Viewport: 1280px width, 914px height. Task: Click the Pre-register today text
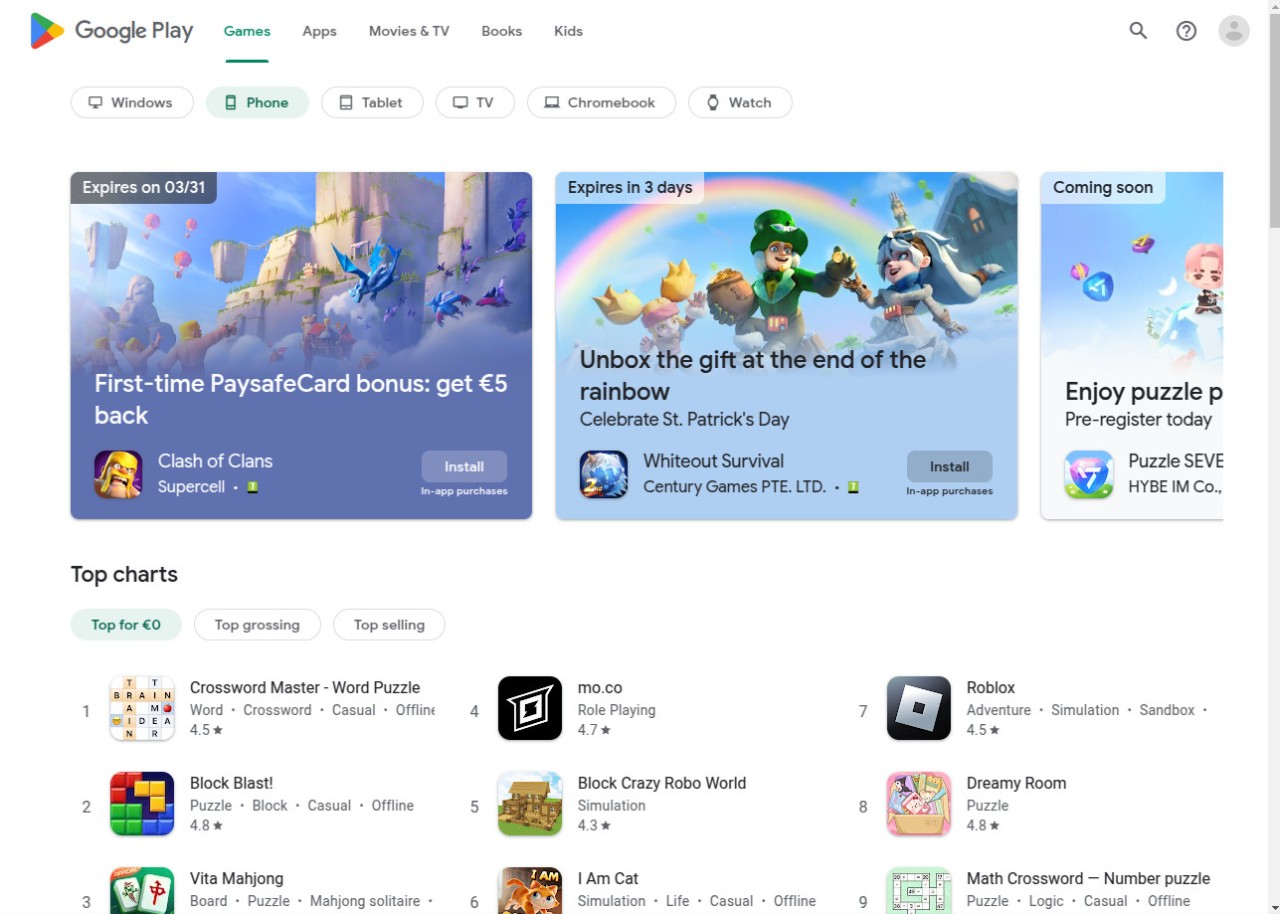[1138, 419]
